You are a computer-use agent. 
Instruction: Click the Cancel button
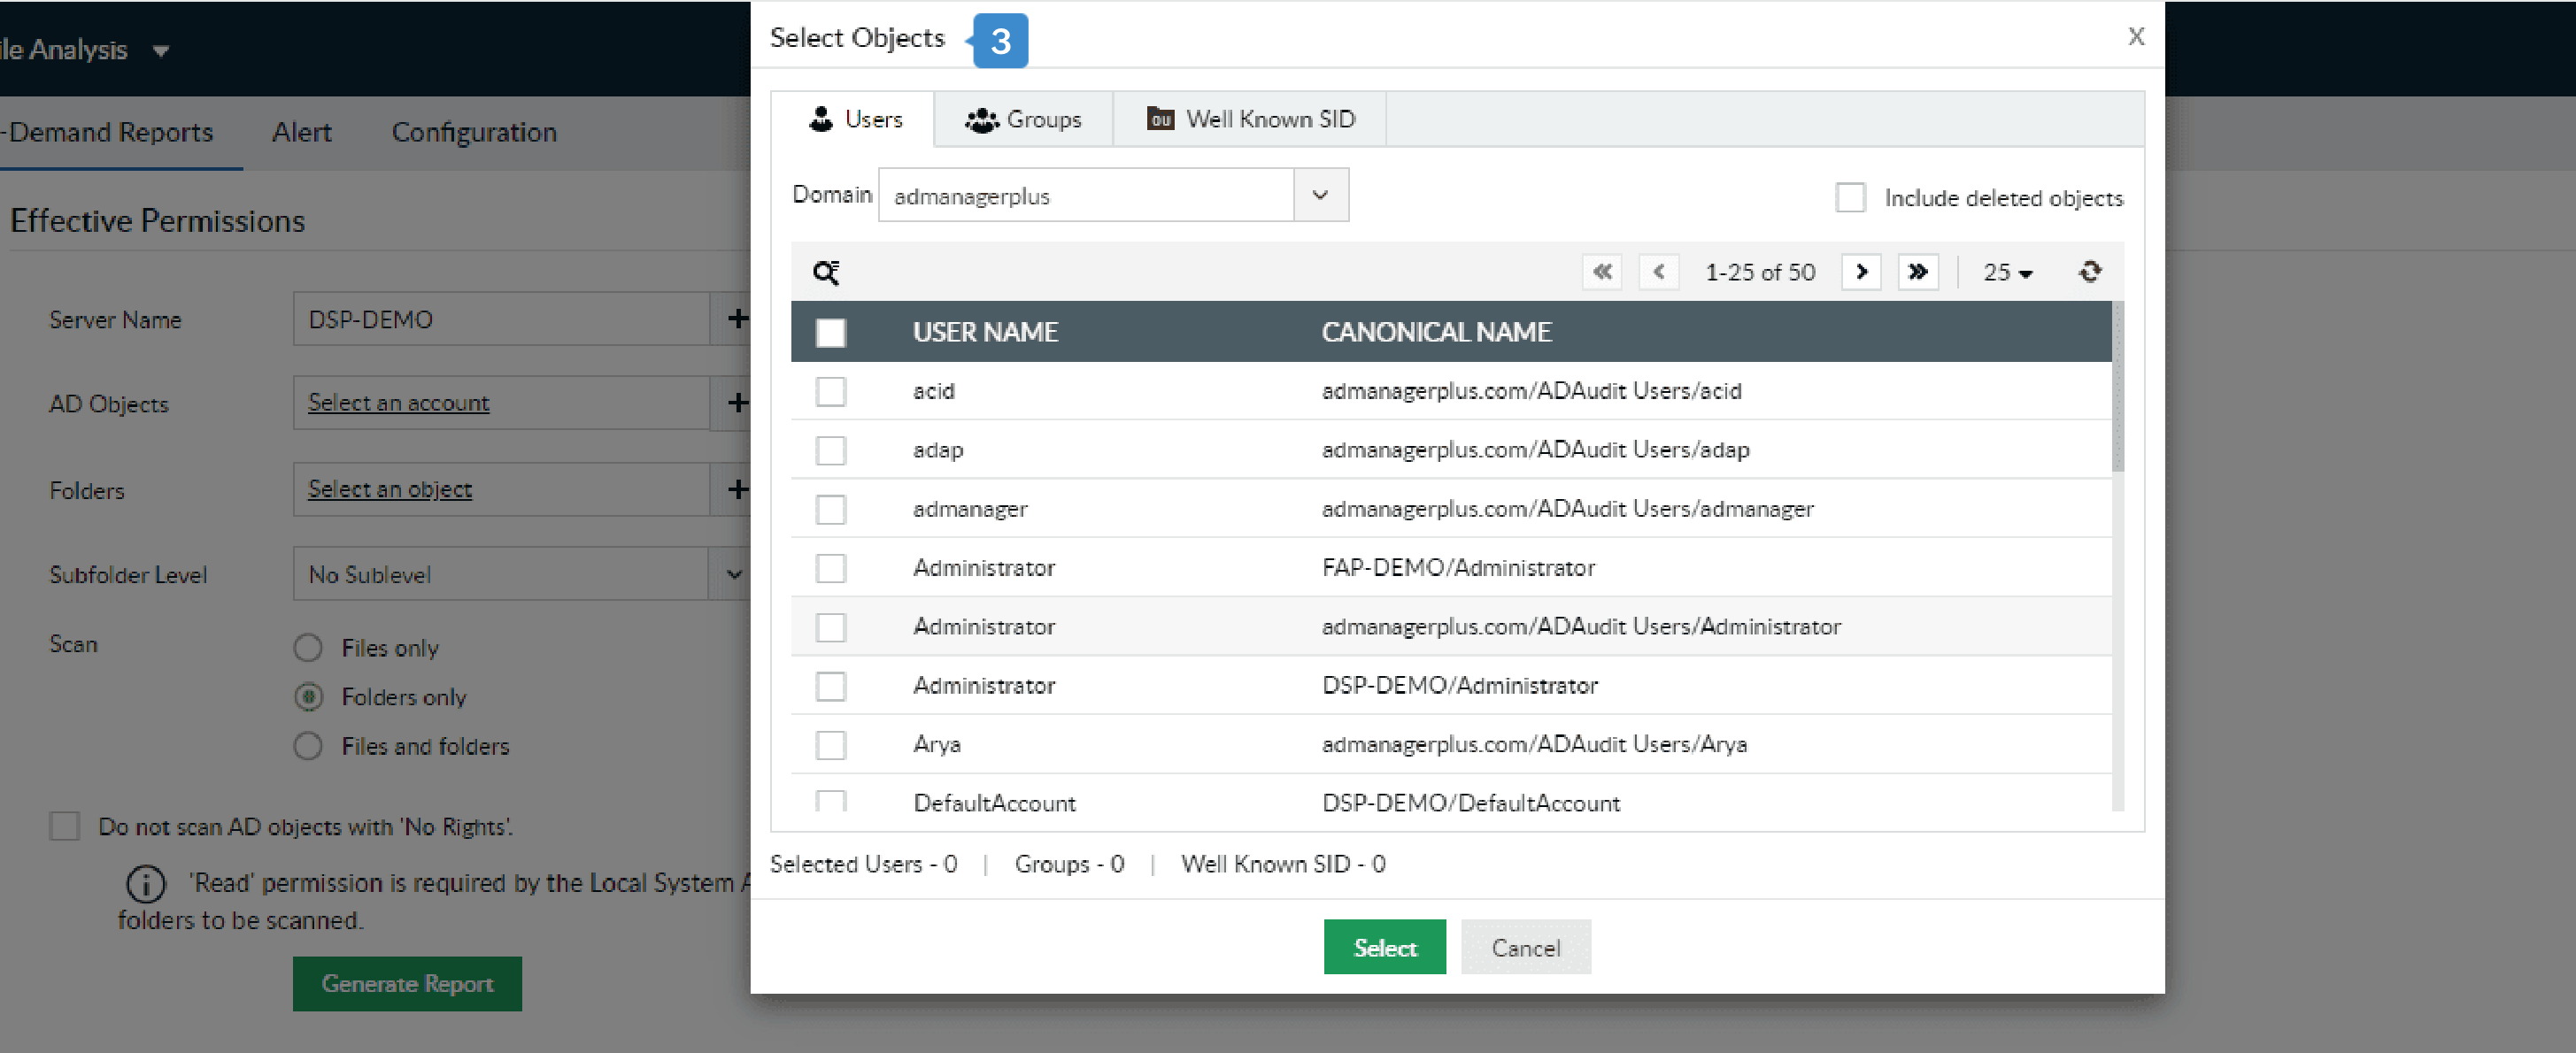coord(1525,947)
